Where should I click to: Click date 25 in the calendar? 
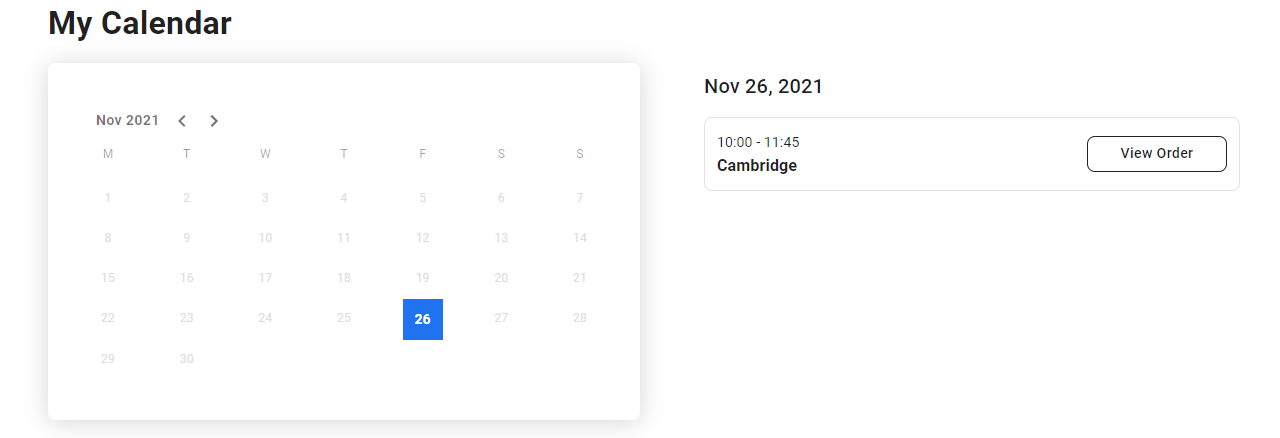344,318
